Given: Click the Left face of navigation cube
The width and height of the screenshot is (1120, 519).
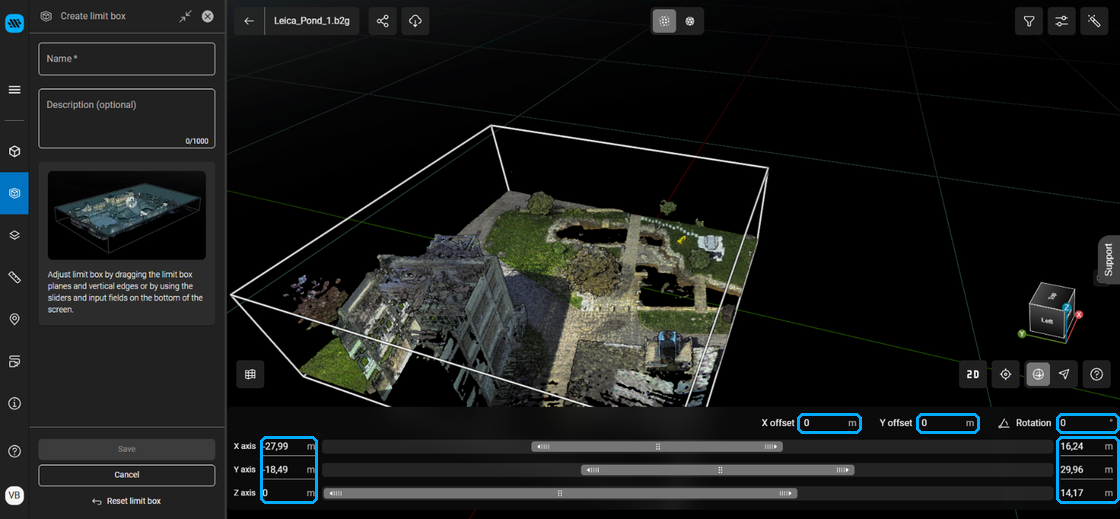Looking at the screenshot, I should tap(1047, 321).
